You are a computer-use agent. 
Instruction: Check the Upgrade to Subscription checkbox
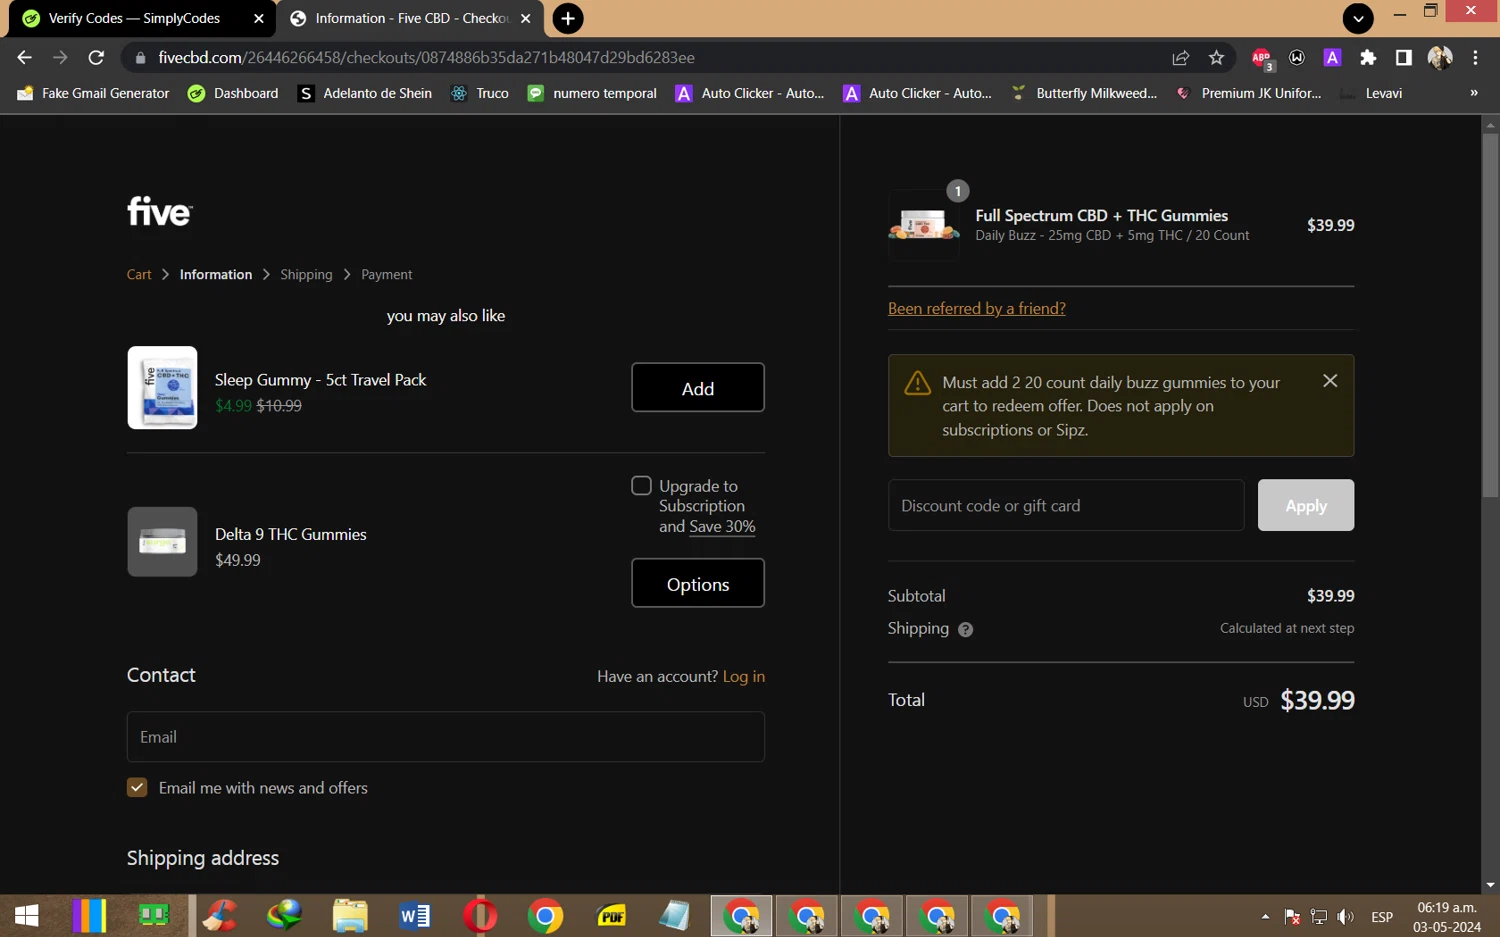(x=641, y=486)
